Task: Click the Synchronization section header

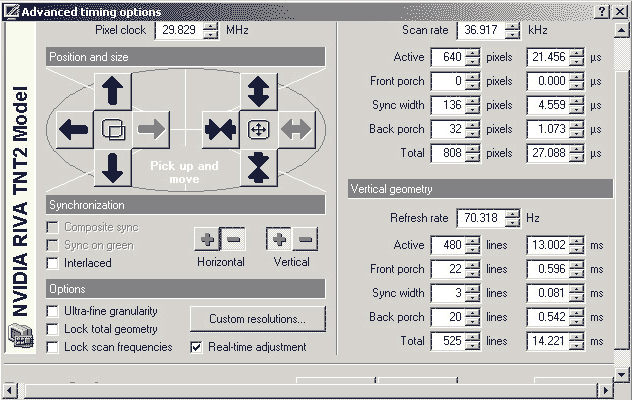Action: point(185,205)
